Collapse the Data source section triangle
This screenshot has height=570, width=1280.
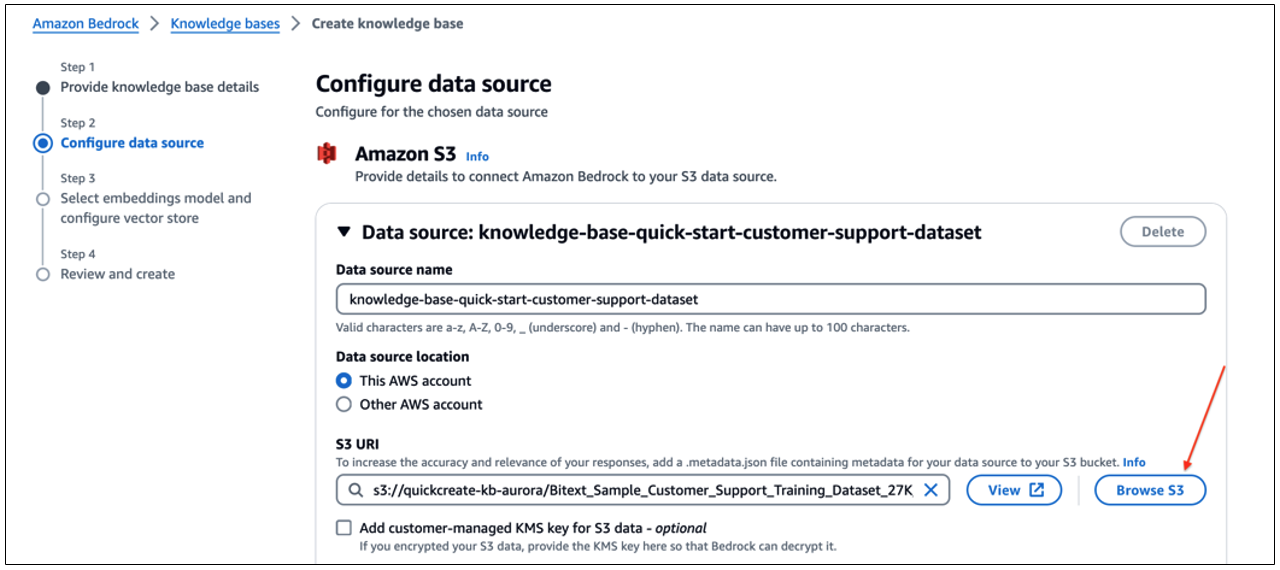pos(344,232)
